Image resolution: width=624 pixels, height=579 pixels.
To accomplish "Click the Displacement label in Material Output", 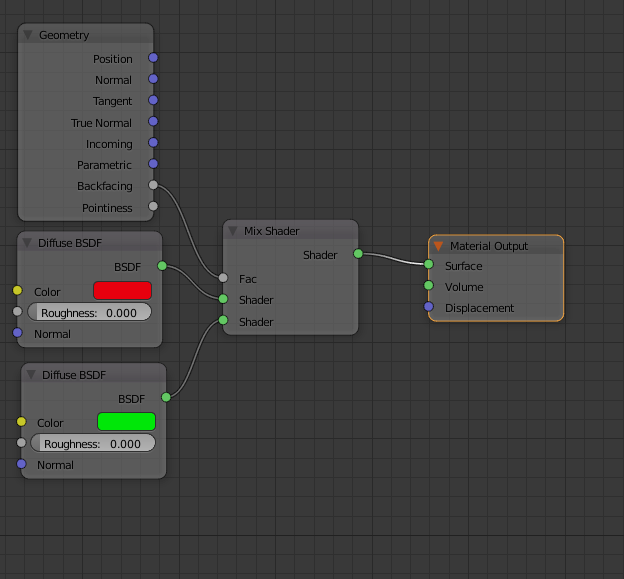I will (x=480, y=308).
